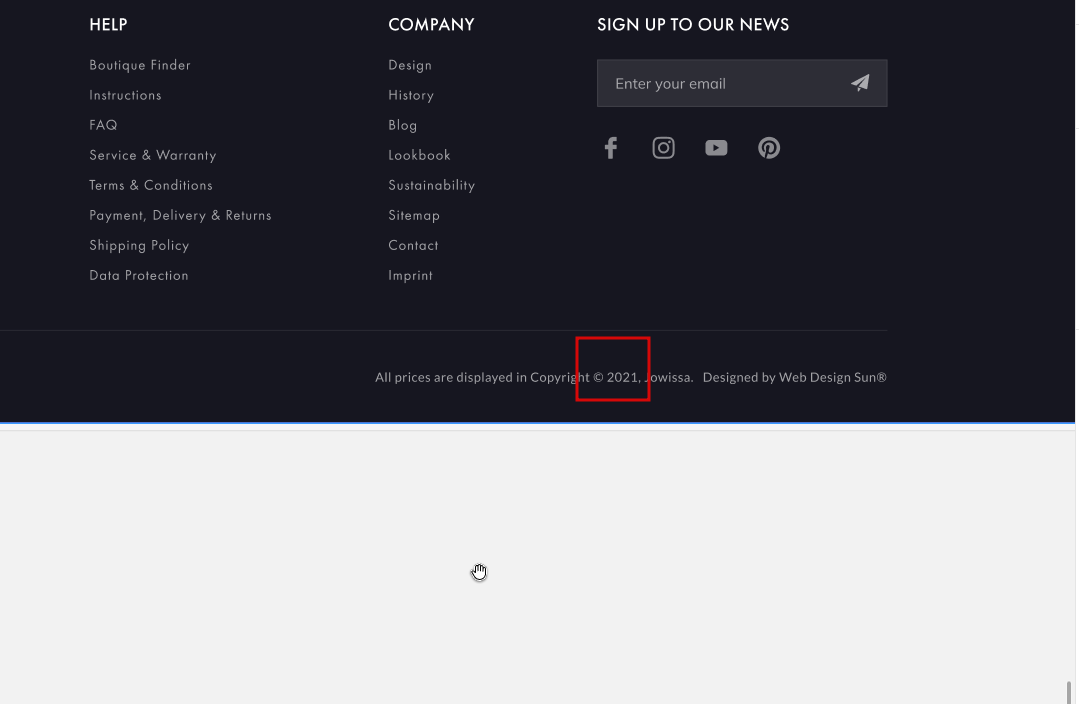This screenshot has height=704, width=1079.
Task: Open the Sitemap link
Action: pos(414,215)
